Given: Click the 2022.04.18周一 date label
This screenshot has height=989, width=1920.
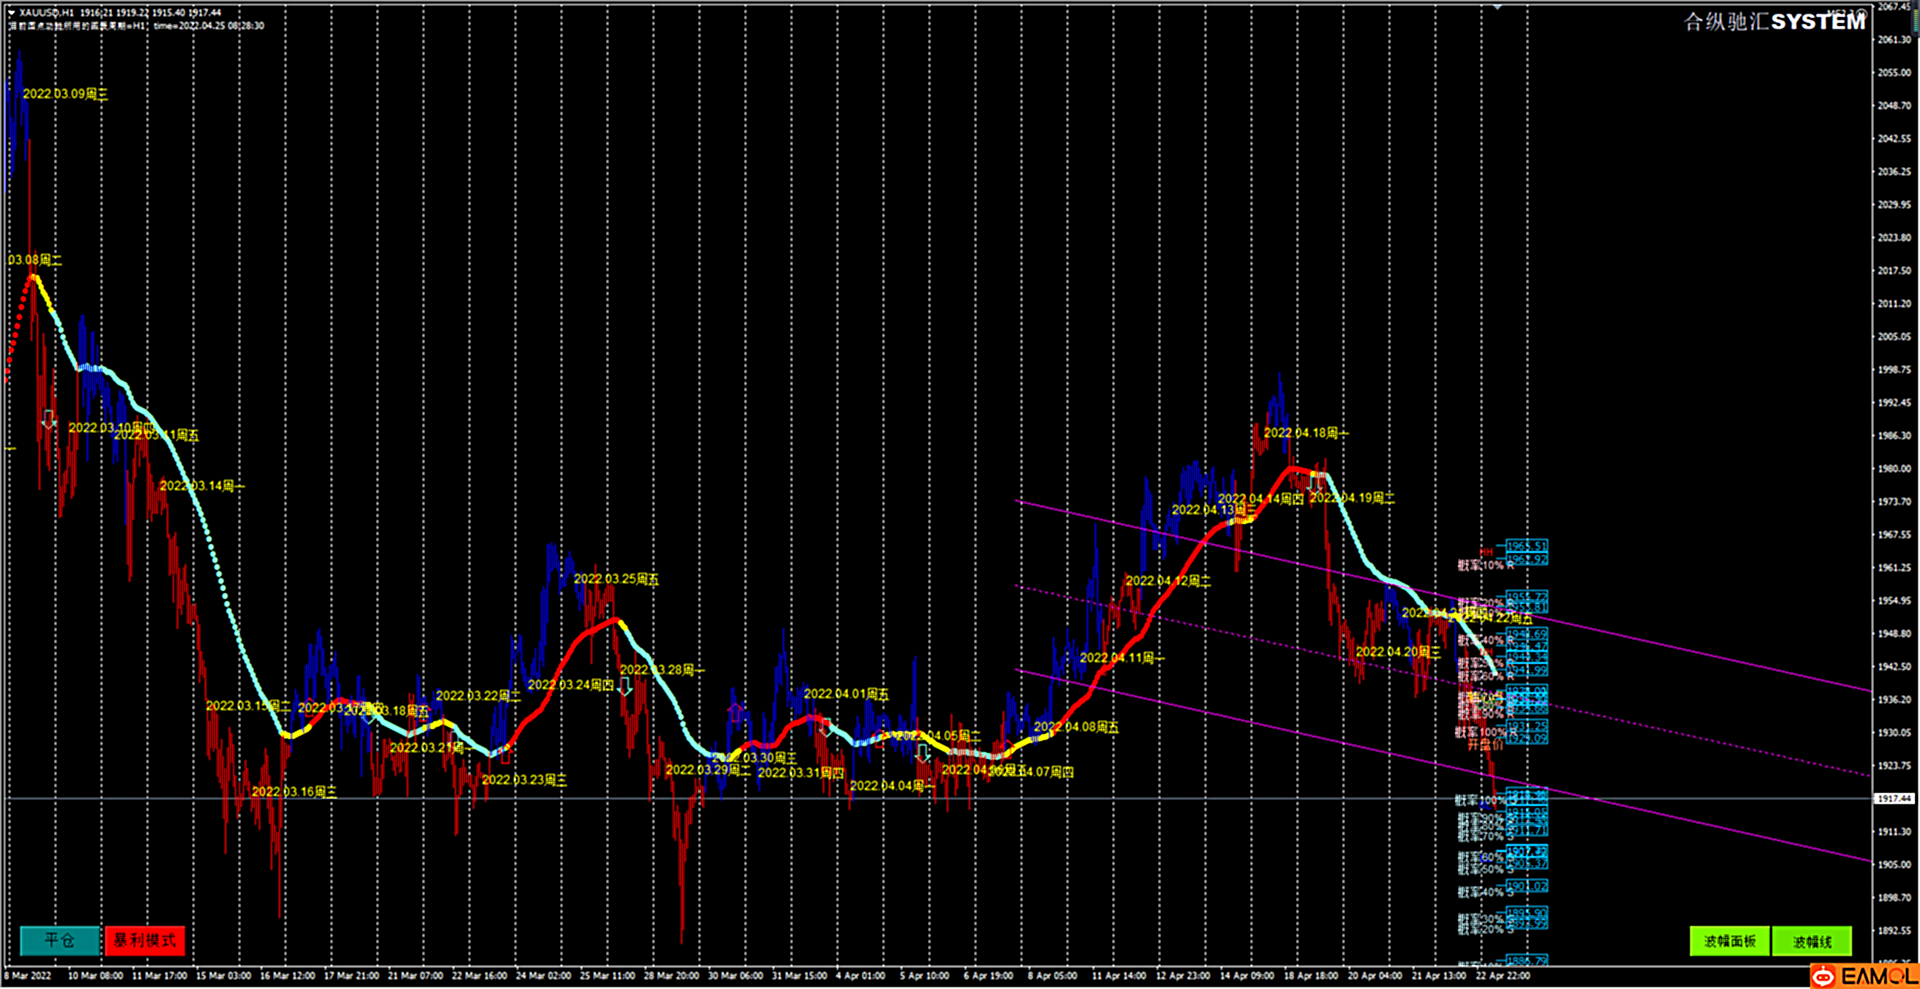Looking at the screenshot, I should [x=1305, y=433].
